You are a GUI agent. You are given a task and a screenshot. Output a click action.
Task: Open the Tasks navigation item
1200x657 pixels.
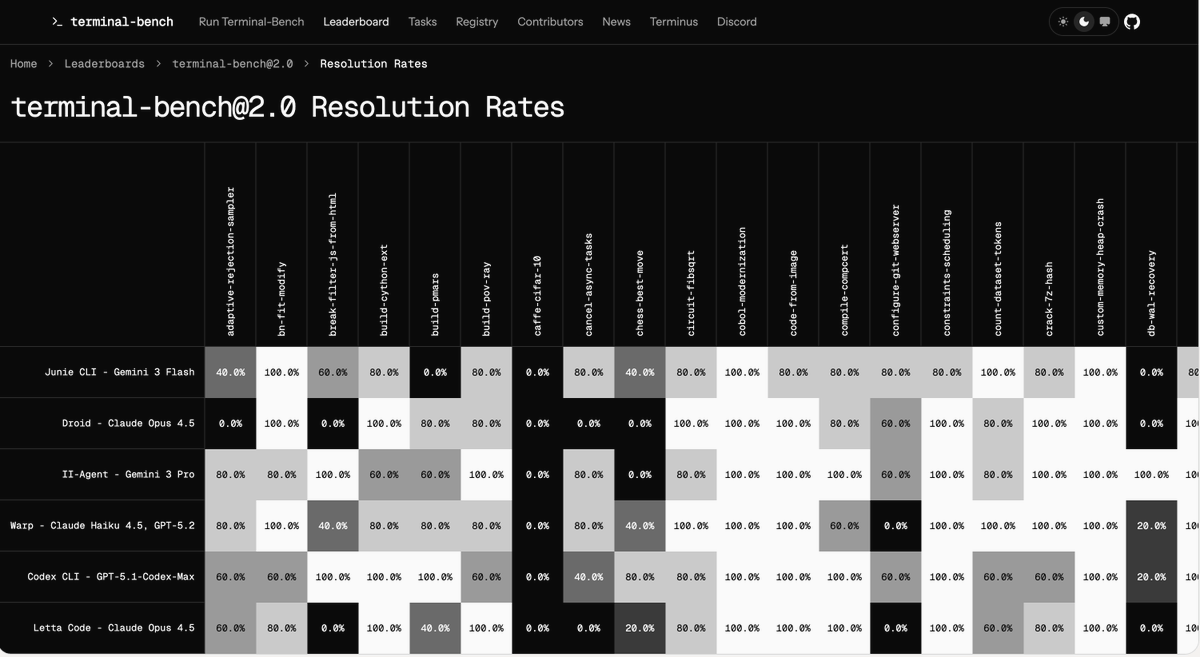(x=422, y=21)
